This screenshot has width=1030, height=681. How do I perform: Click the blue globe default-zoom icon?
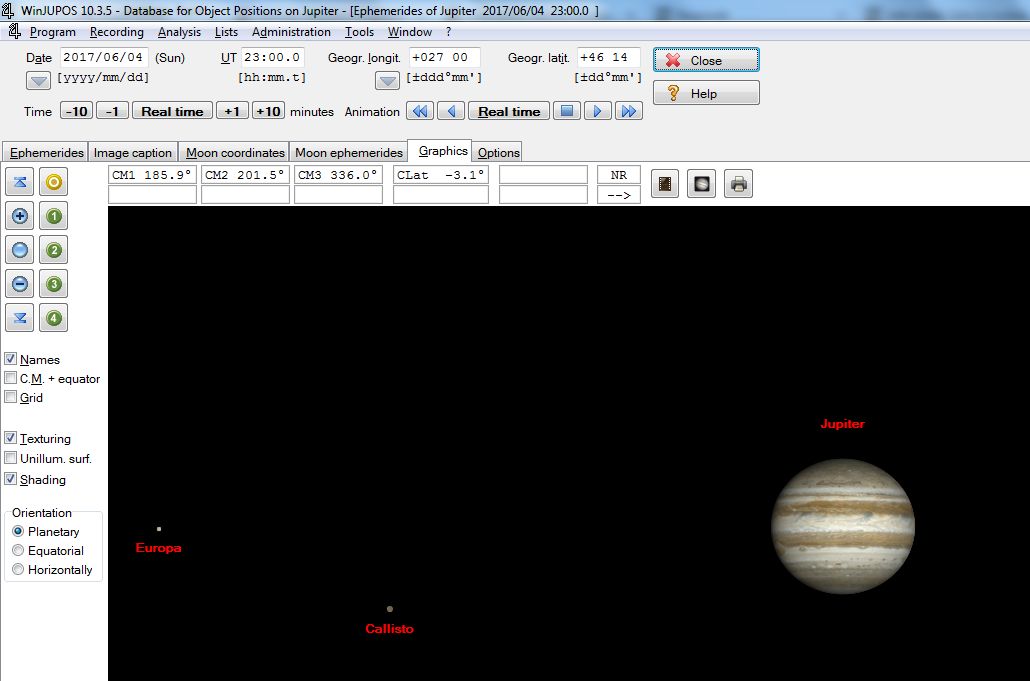[x=20, y=250]
